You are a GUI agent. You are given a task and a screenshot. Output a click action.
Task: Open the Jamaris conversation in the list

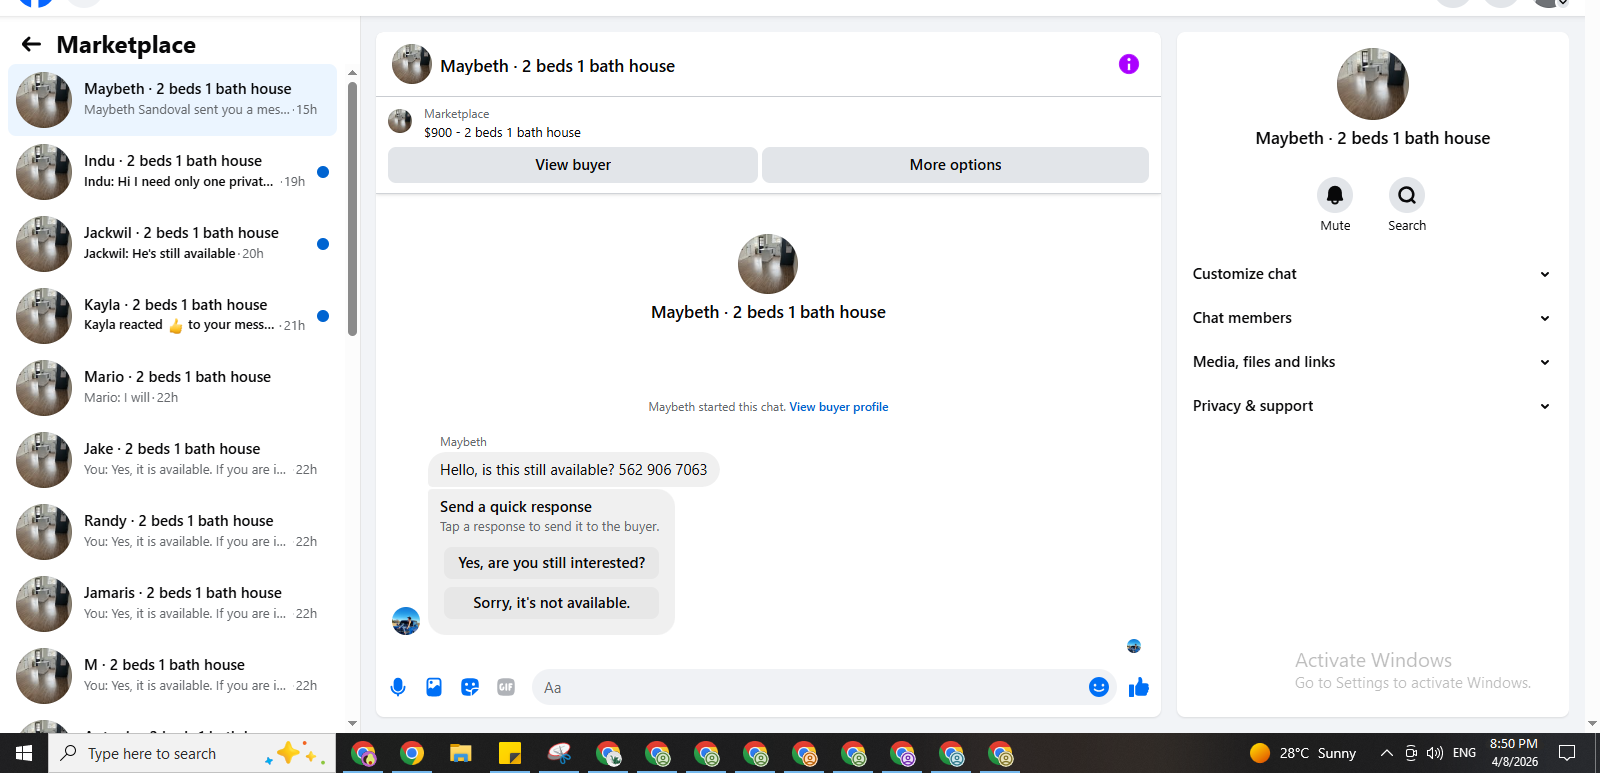pos(172,604)
